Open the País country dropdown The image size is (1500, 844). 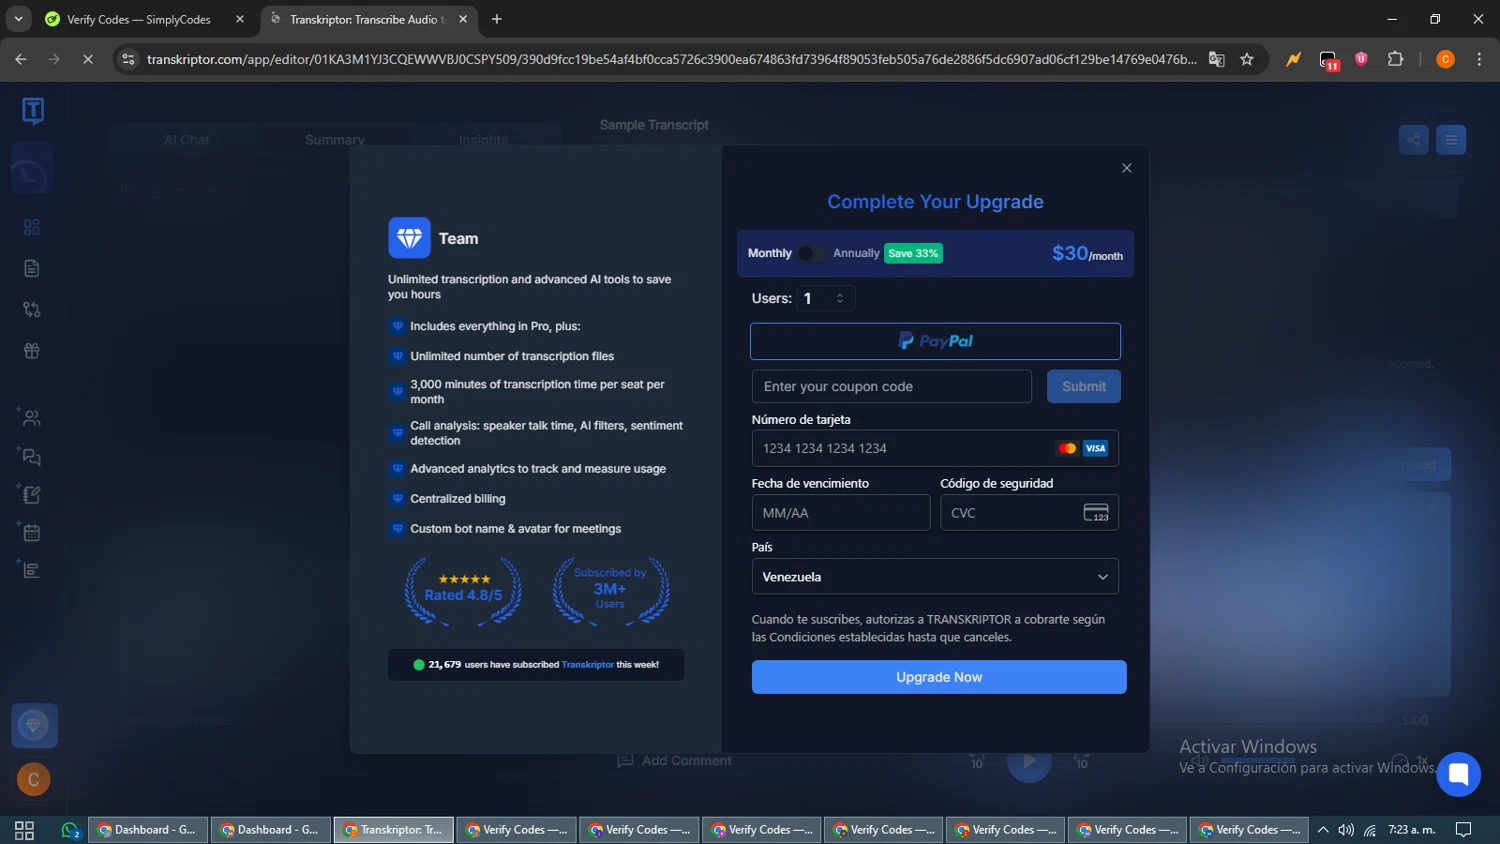[935, 577]
